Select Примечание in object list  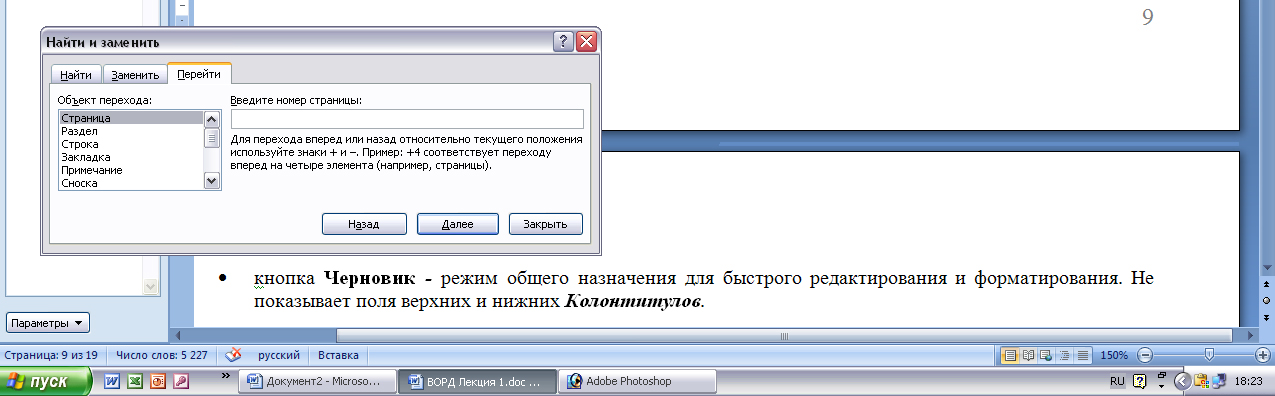(x=130, y=170)
